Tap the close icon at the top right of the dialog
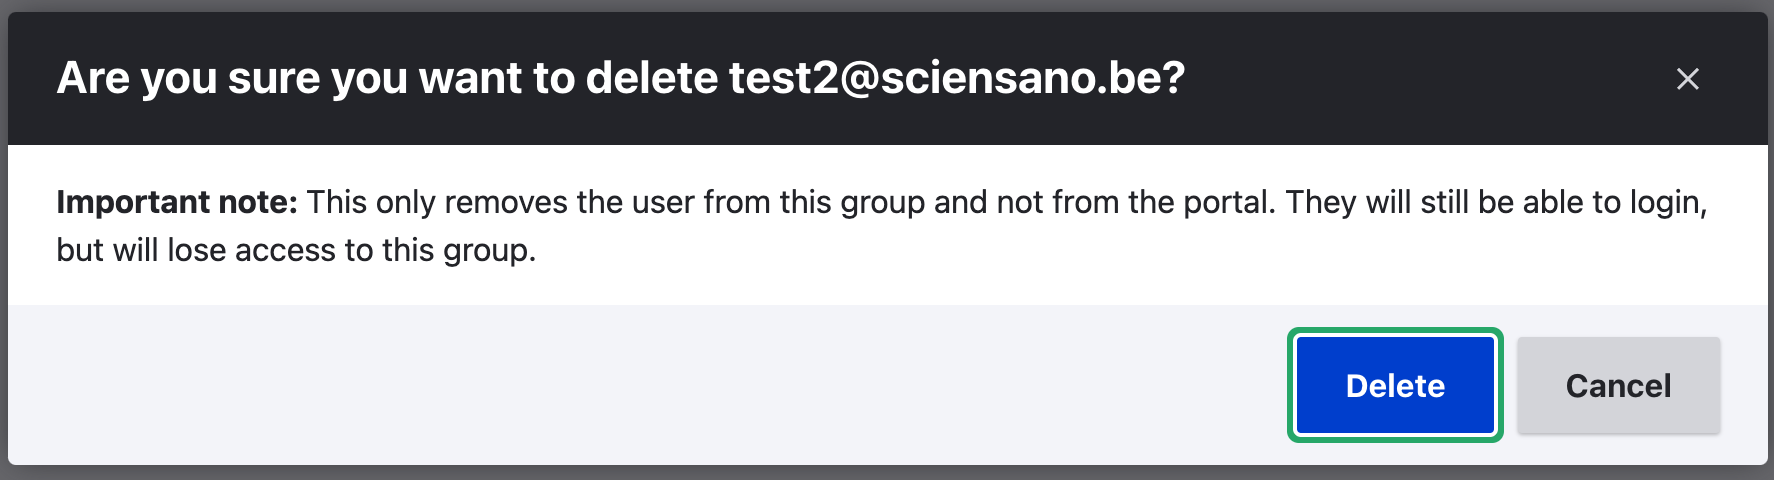 (x=1687, y=79)
